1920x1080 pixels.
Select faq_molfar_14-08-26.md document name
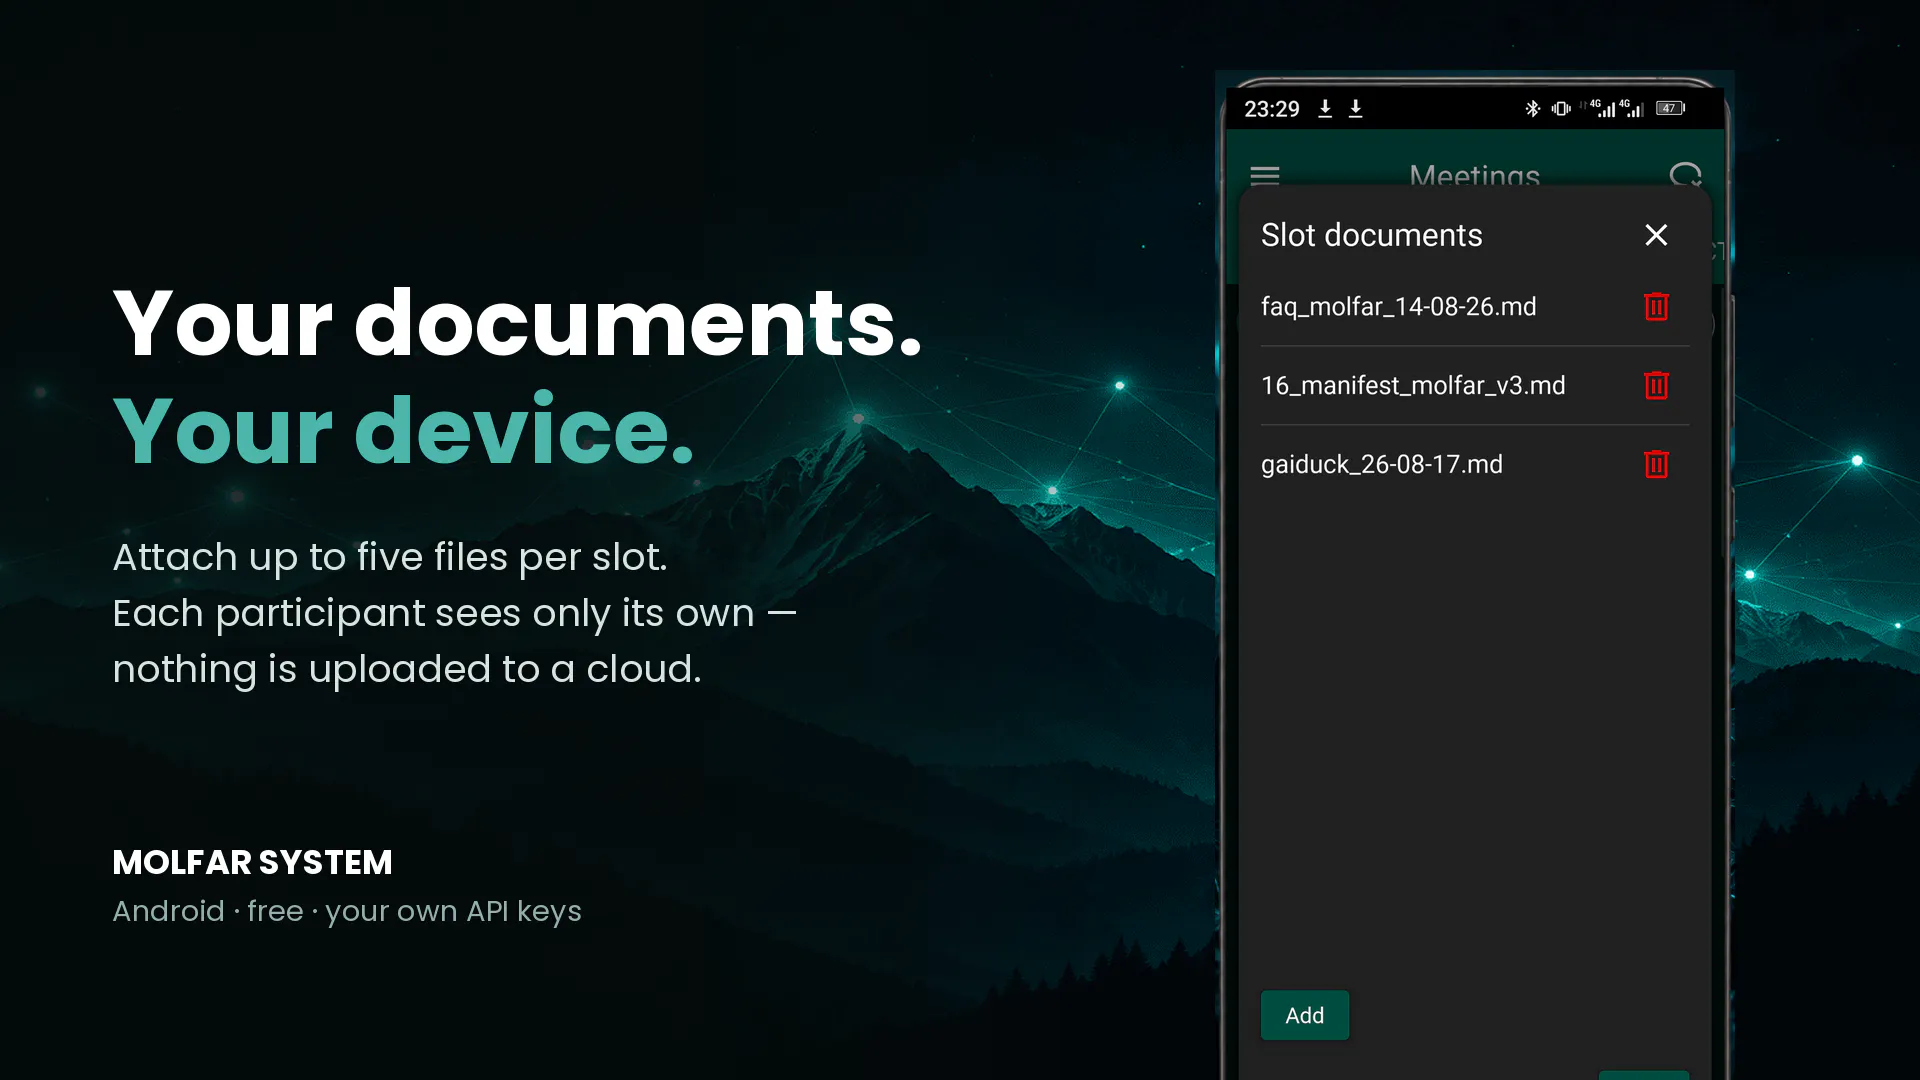[1398, 307]
